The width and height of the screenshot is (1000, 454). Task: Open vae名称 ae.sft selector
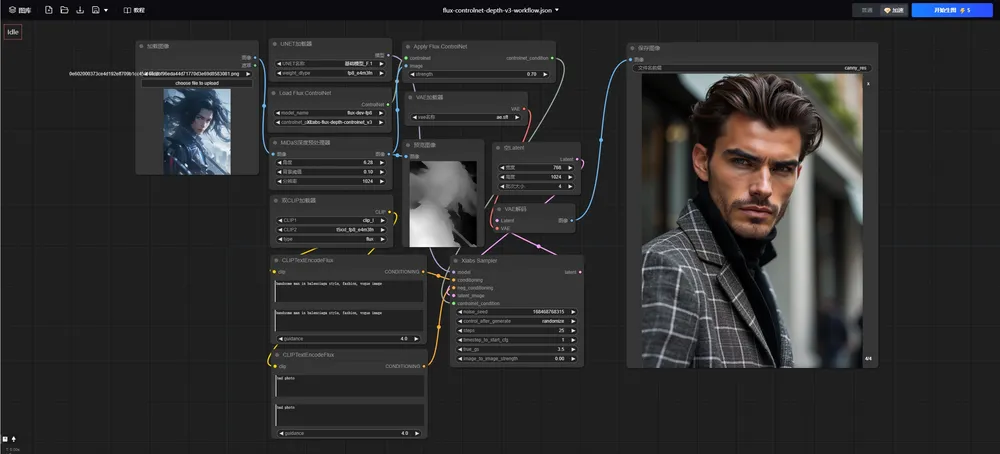pos(466,118)
